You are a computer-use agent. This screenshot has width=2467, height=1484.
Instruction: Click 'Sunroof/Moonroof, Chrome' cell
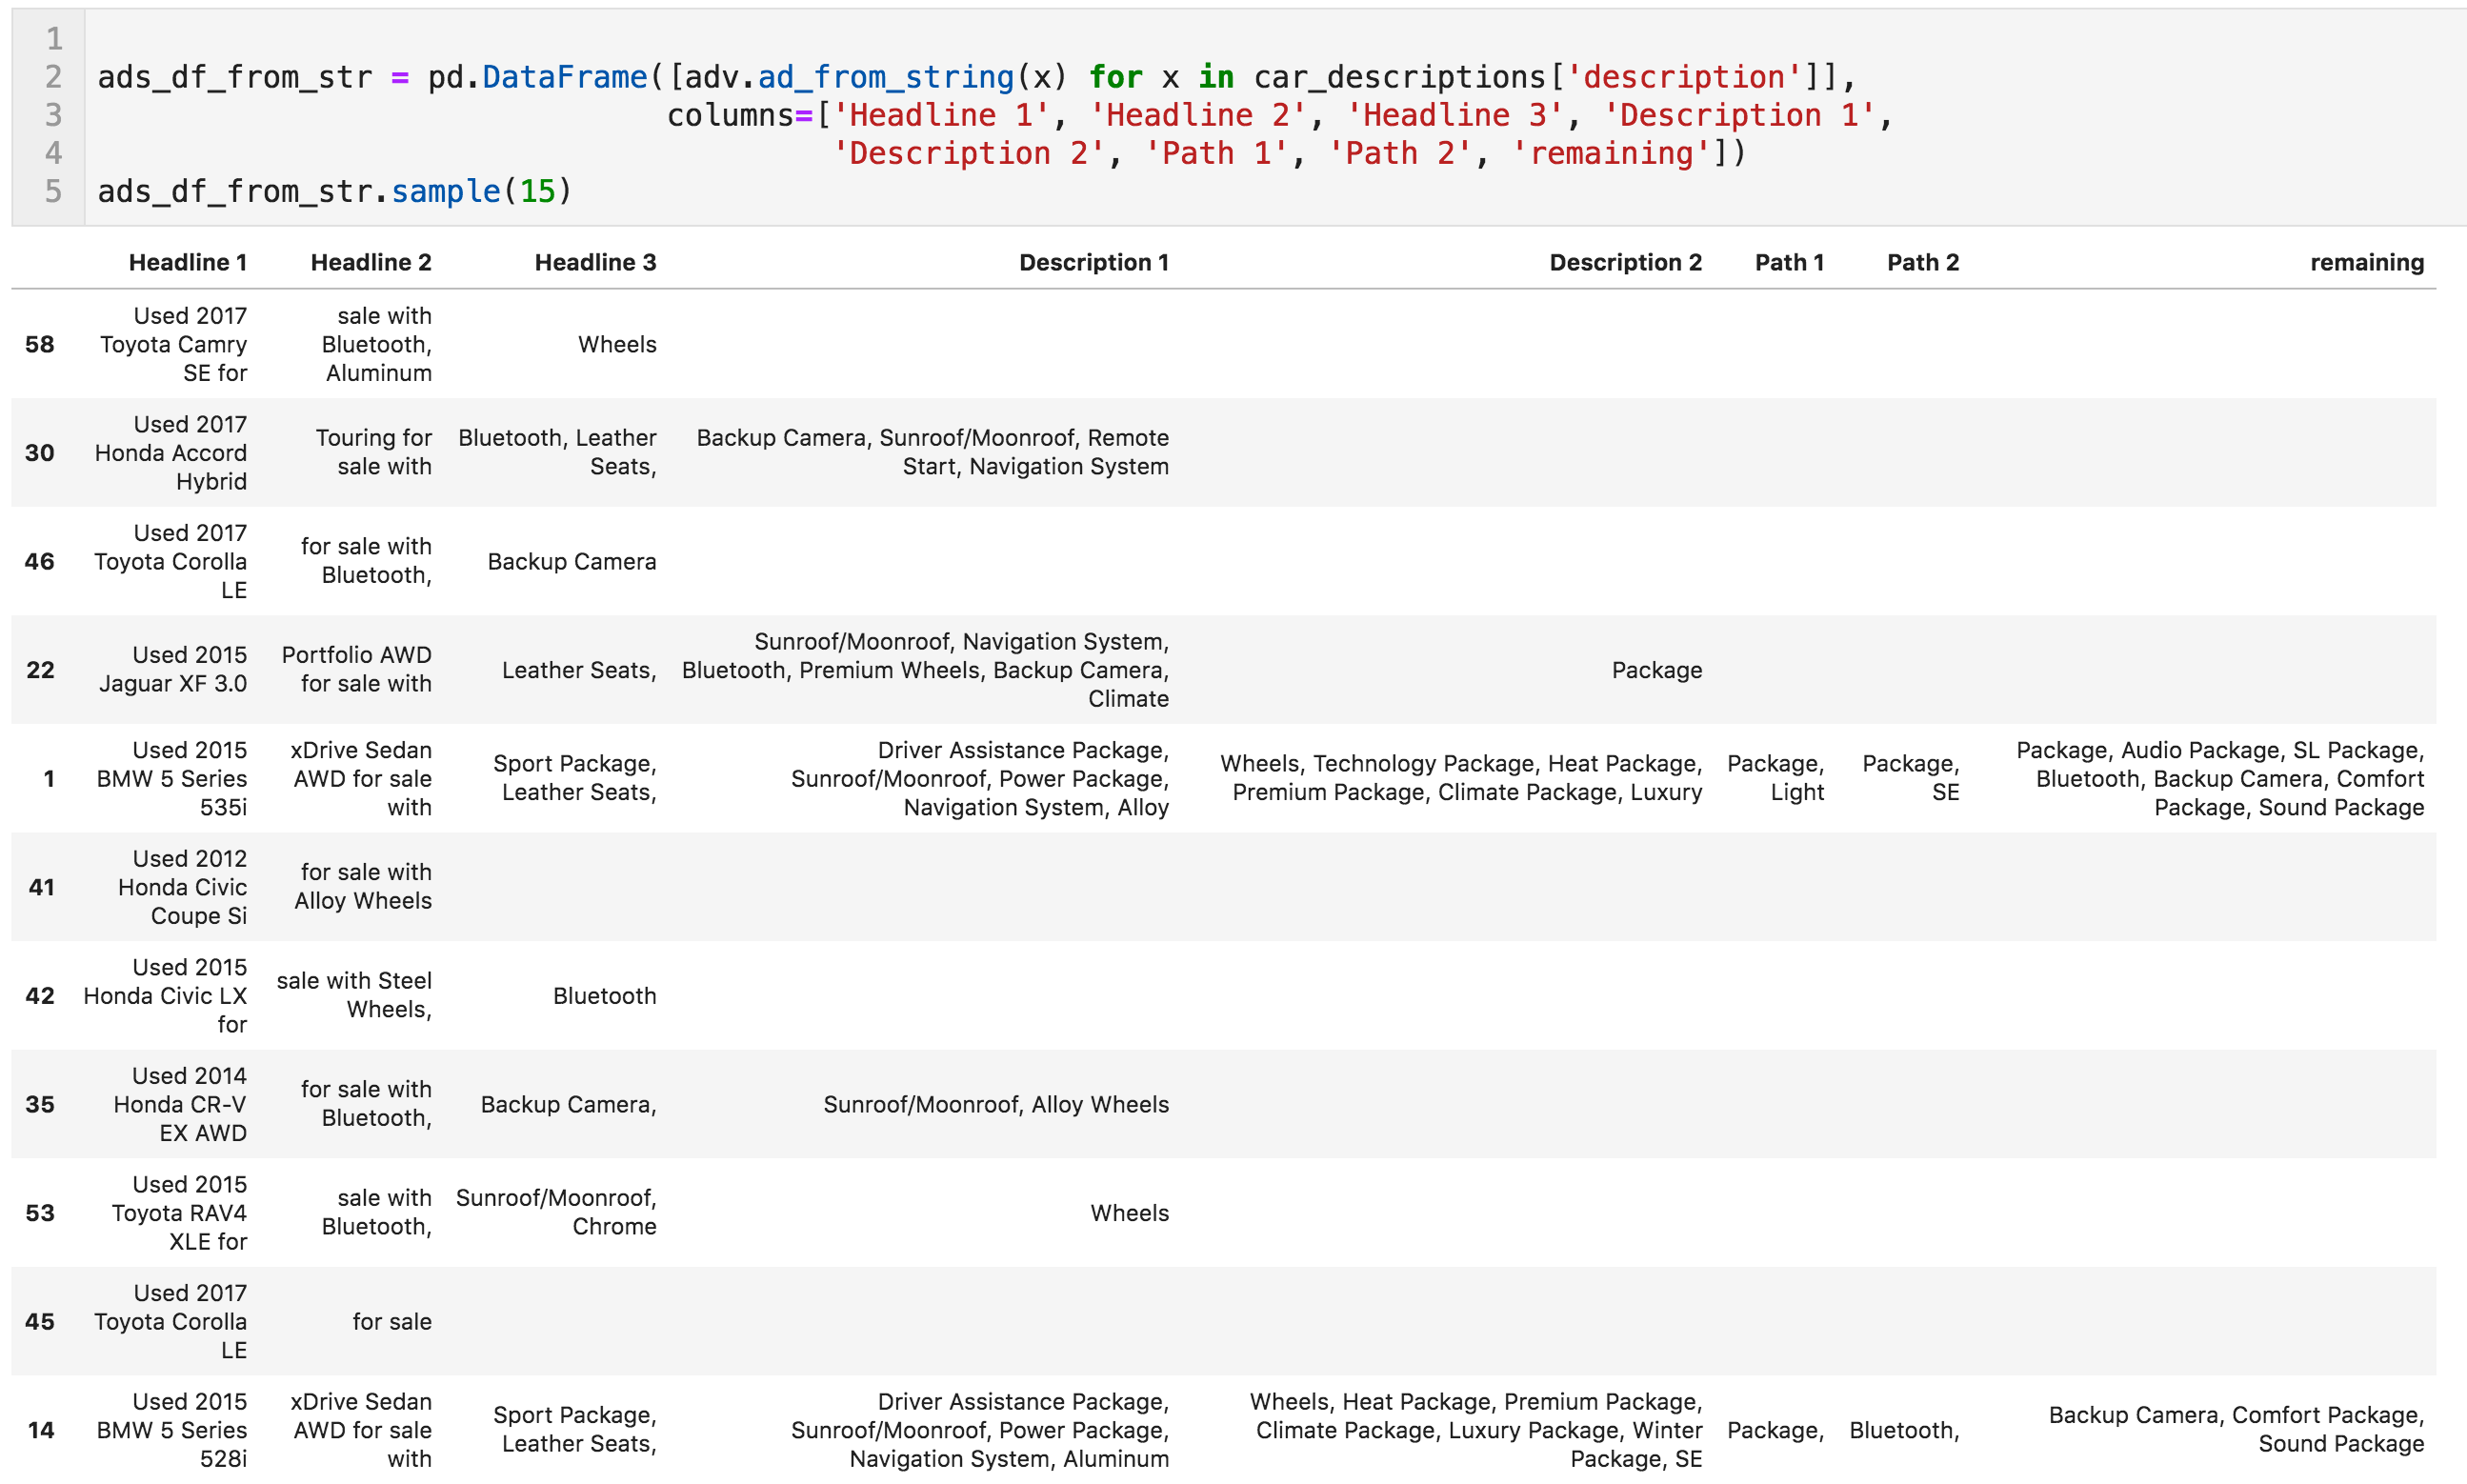click(x=556, y=1212)
